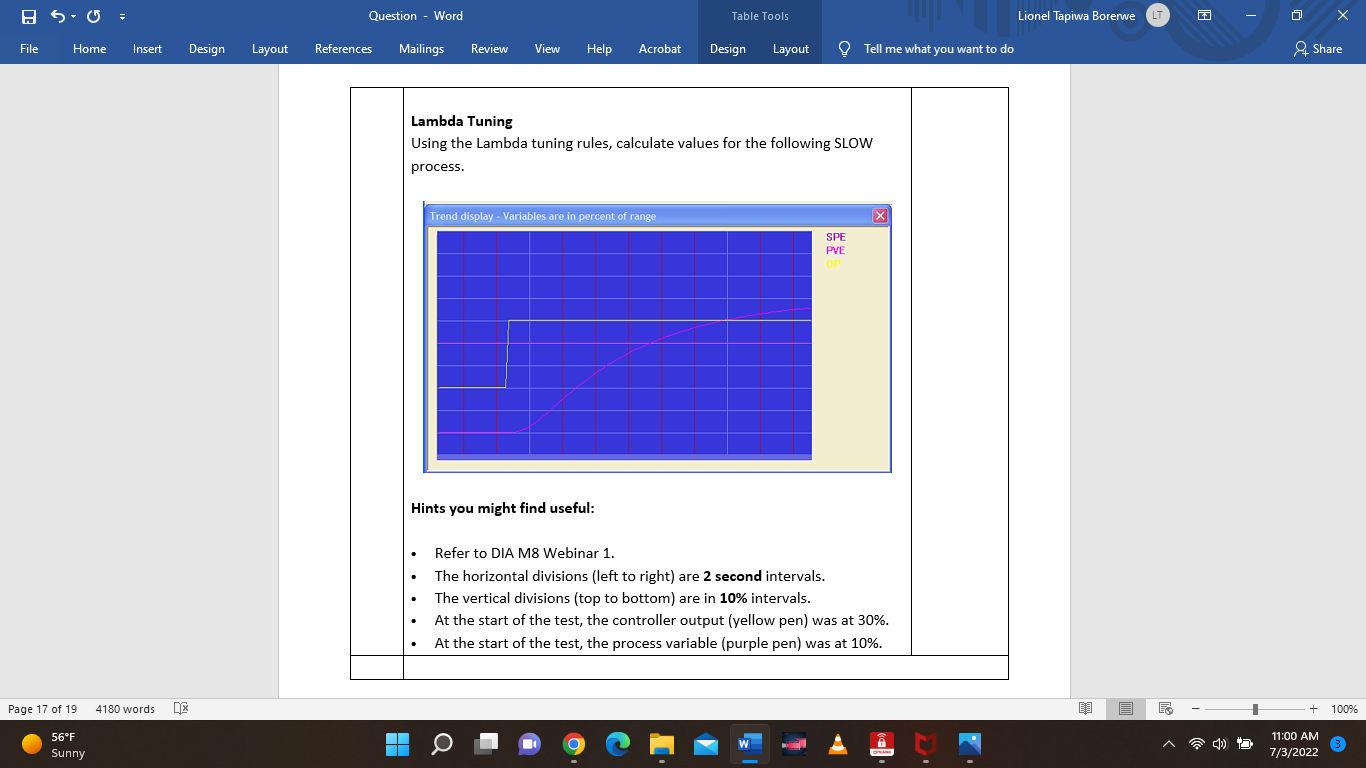
Task: Click 'Refer to DIA M8 Webinar 1.' line
Action: click(525, 553)
